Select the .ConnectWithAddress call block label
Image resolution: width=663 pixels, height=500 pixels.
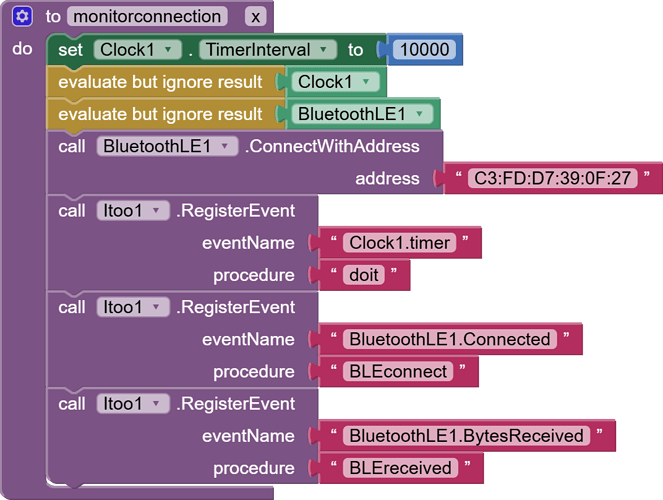point(332,146)
